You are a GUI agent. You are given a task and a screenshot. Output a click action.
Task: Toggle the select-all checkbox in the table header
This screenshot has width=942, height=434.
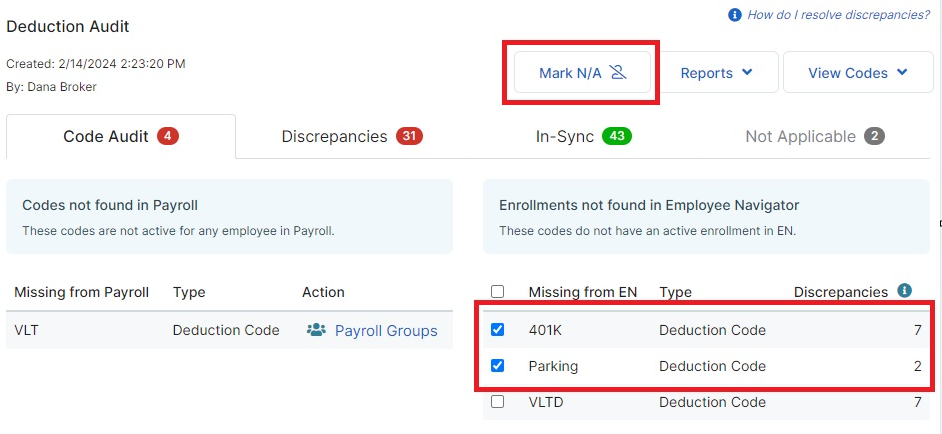[497, 292]
